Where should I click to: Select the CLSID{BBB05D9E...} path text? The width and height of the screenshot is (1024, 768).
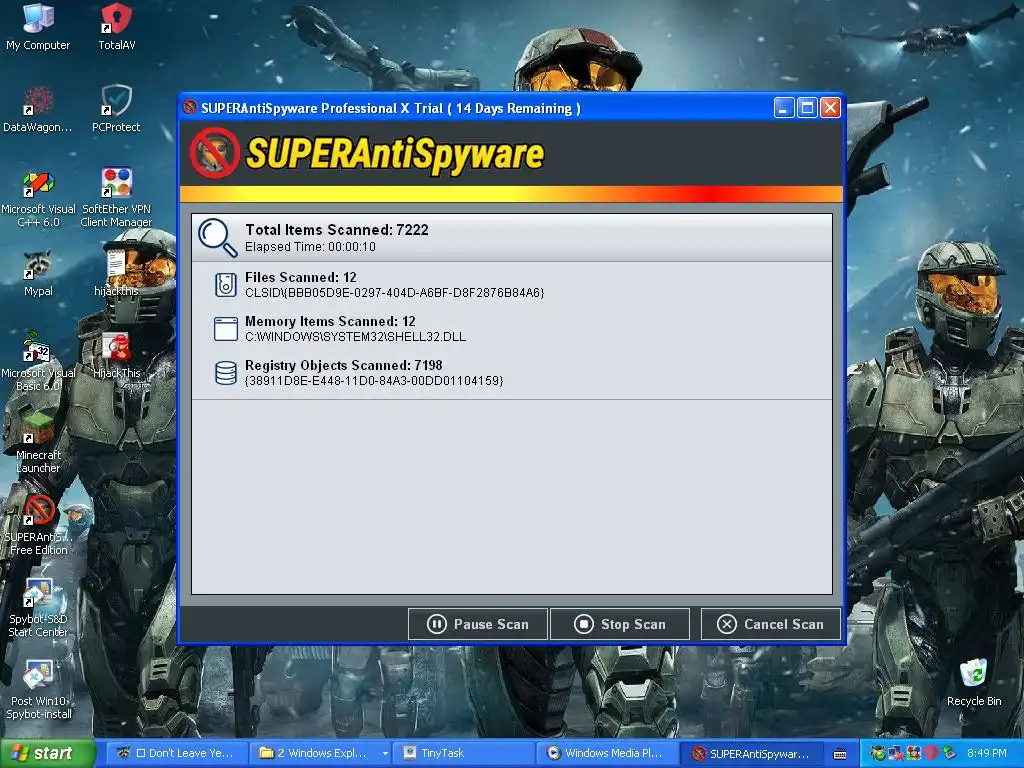coord(394,293)
